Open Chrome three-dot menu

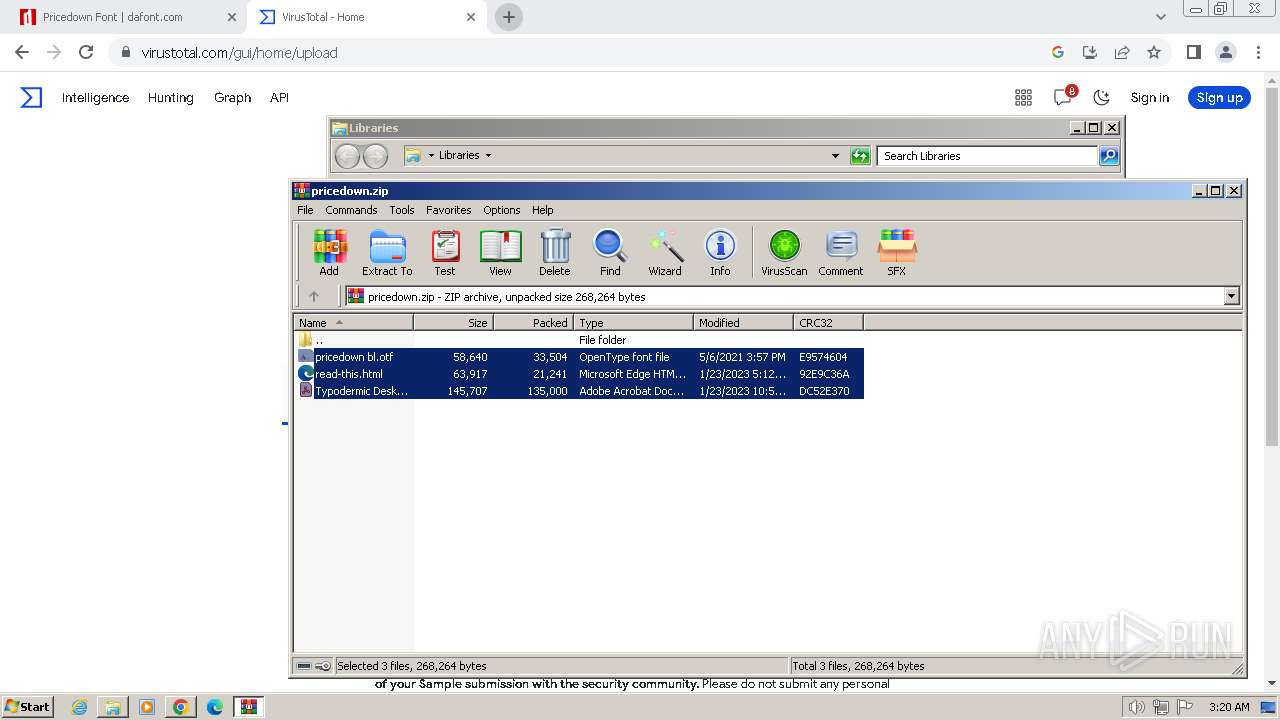tap(1257, 52)
